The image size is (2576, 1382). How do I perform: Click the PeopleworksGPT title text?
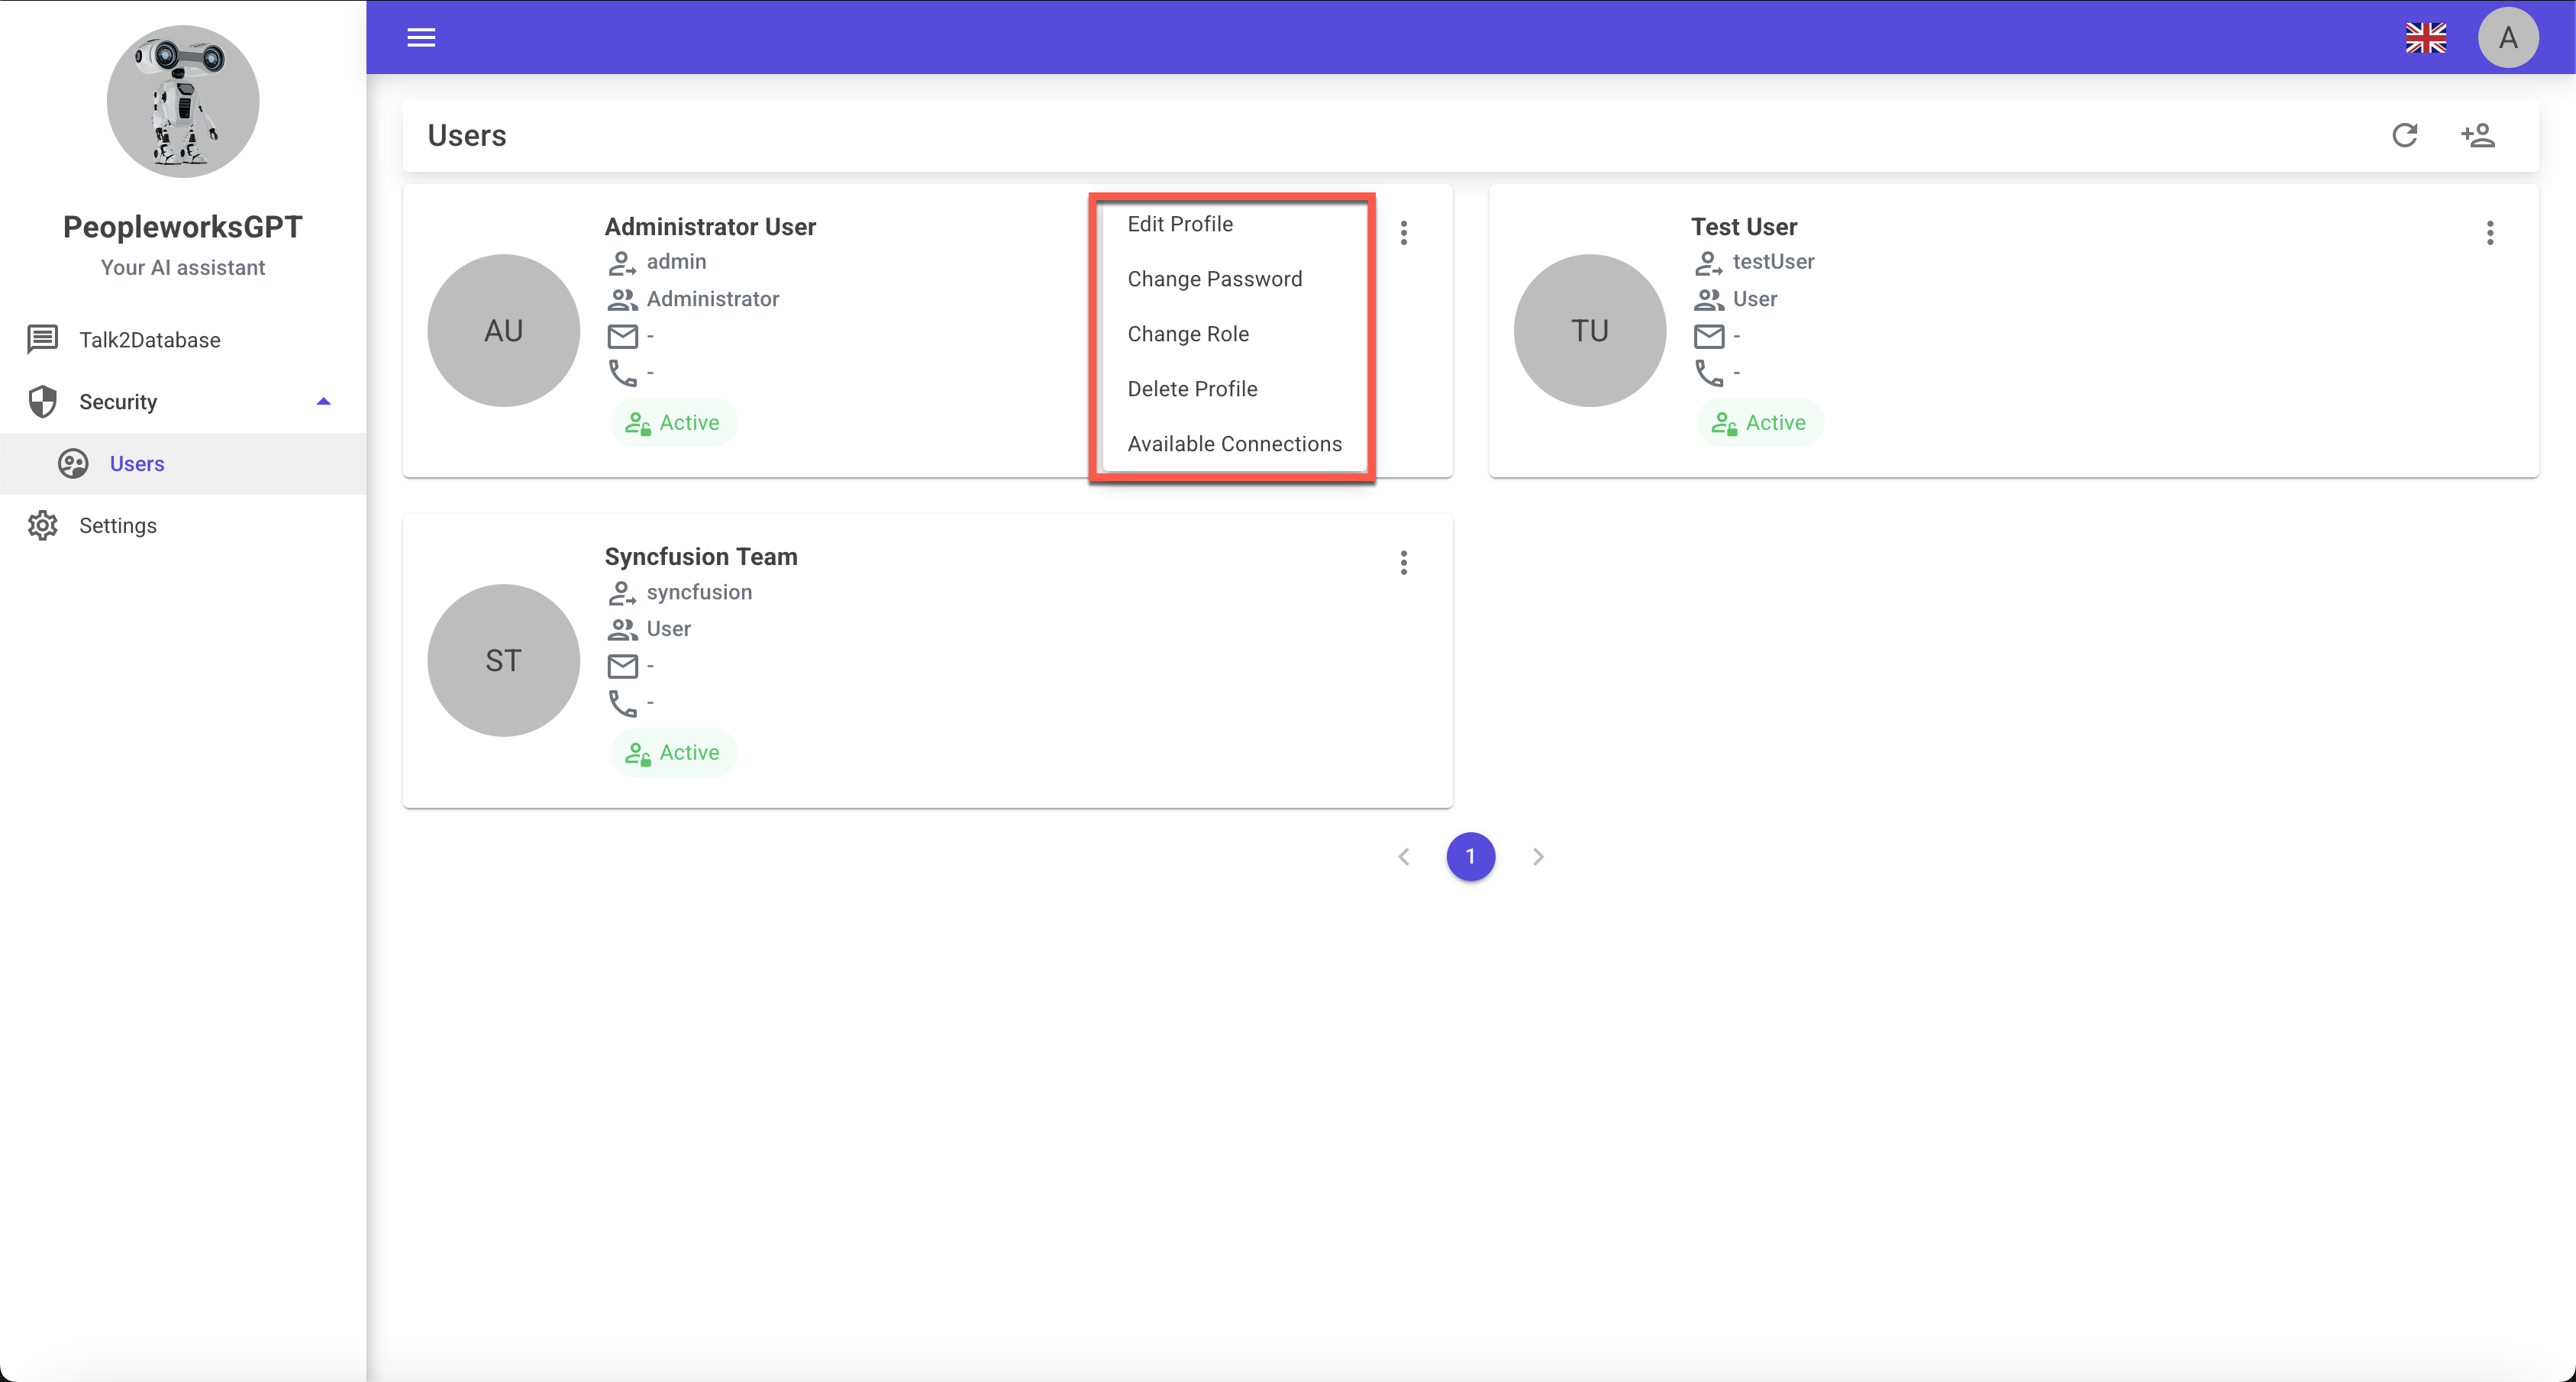click(183, 227)
